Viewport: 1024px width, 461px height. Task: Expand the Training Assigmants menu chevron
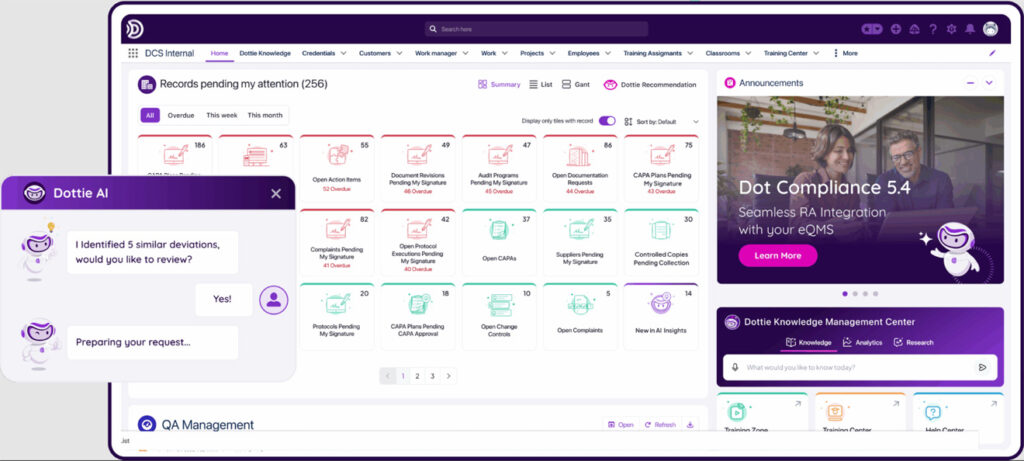[x=690, y=54]
